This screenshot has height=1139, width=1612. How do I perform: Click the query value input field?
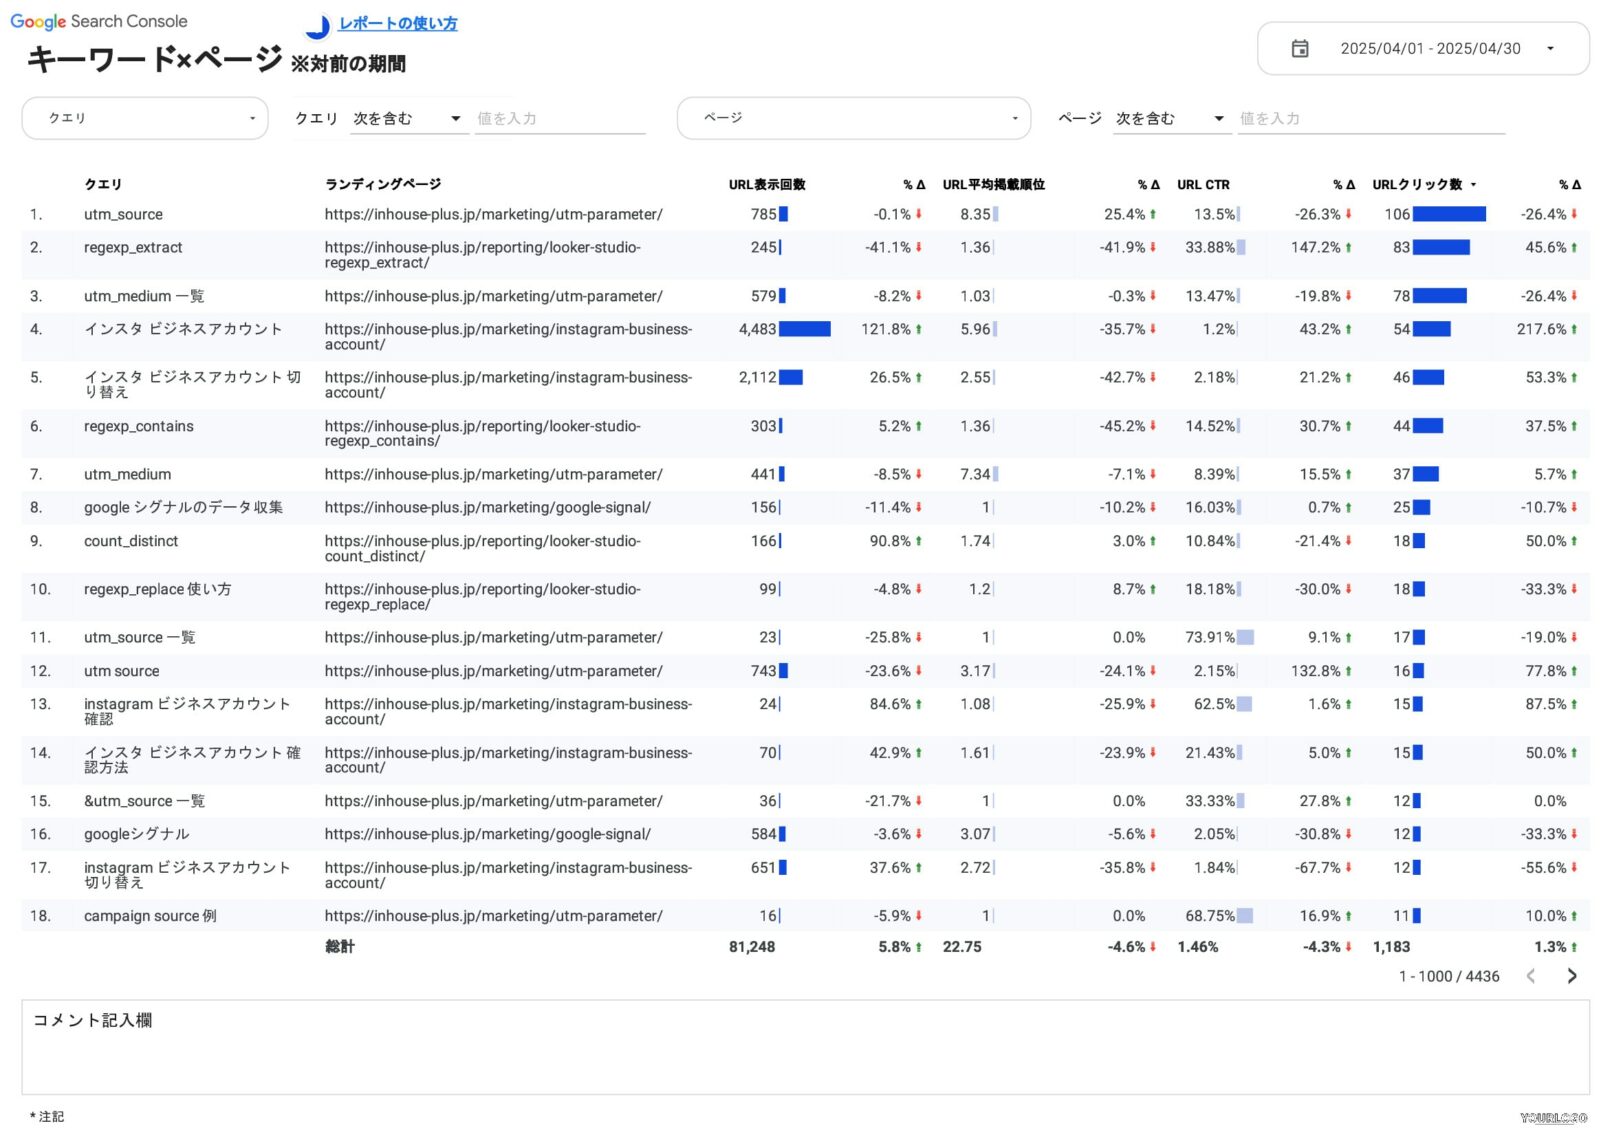[559, 119]
